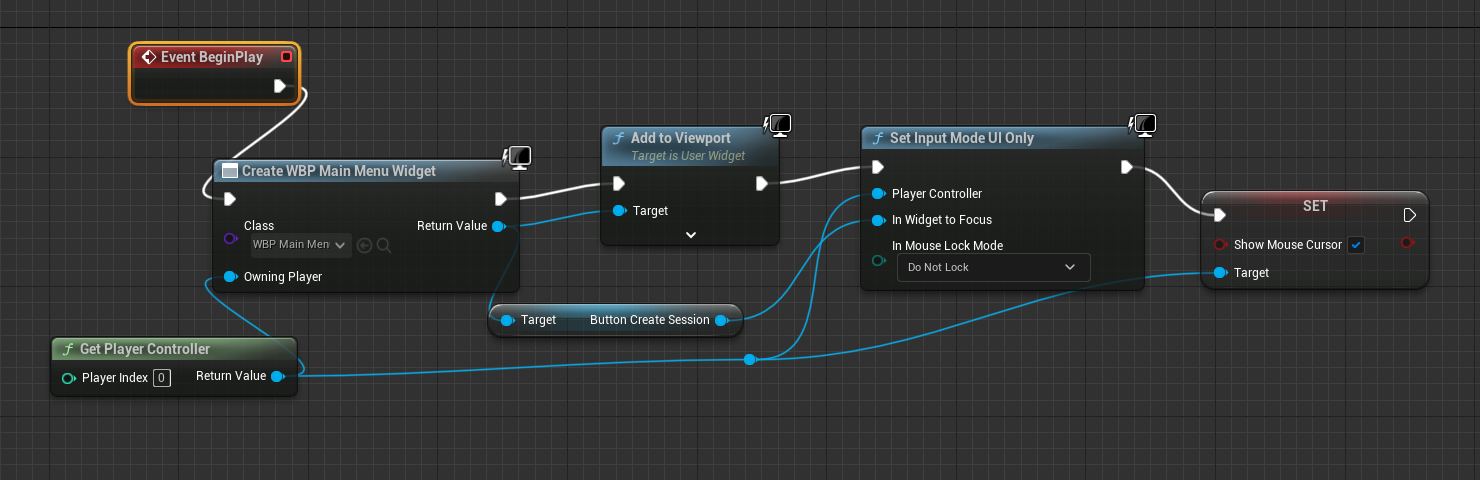This screenshot has height=480, width=1480.
Task: Click exec output pin of Create WBP Main Menu Widget
Action: (501, 198)
